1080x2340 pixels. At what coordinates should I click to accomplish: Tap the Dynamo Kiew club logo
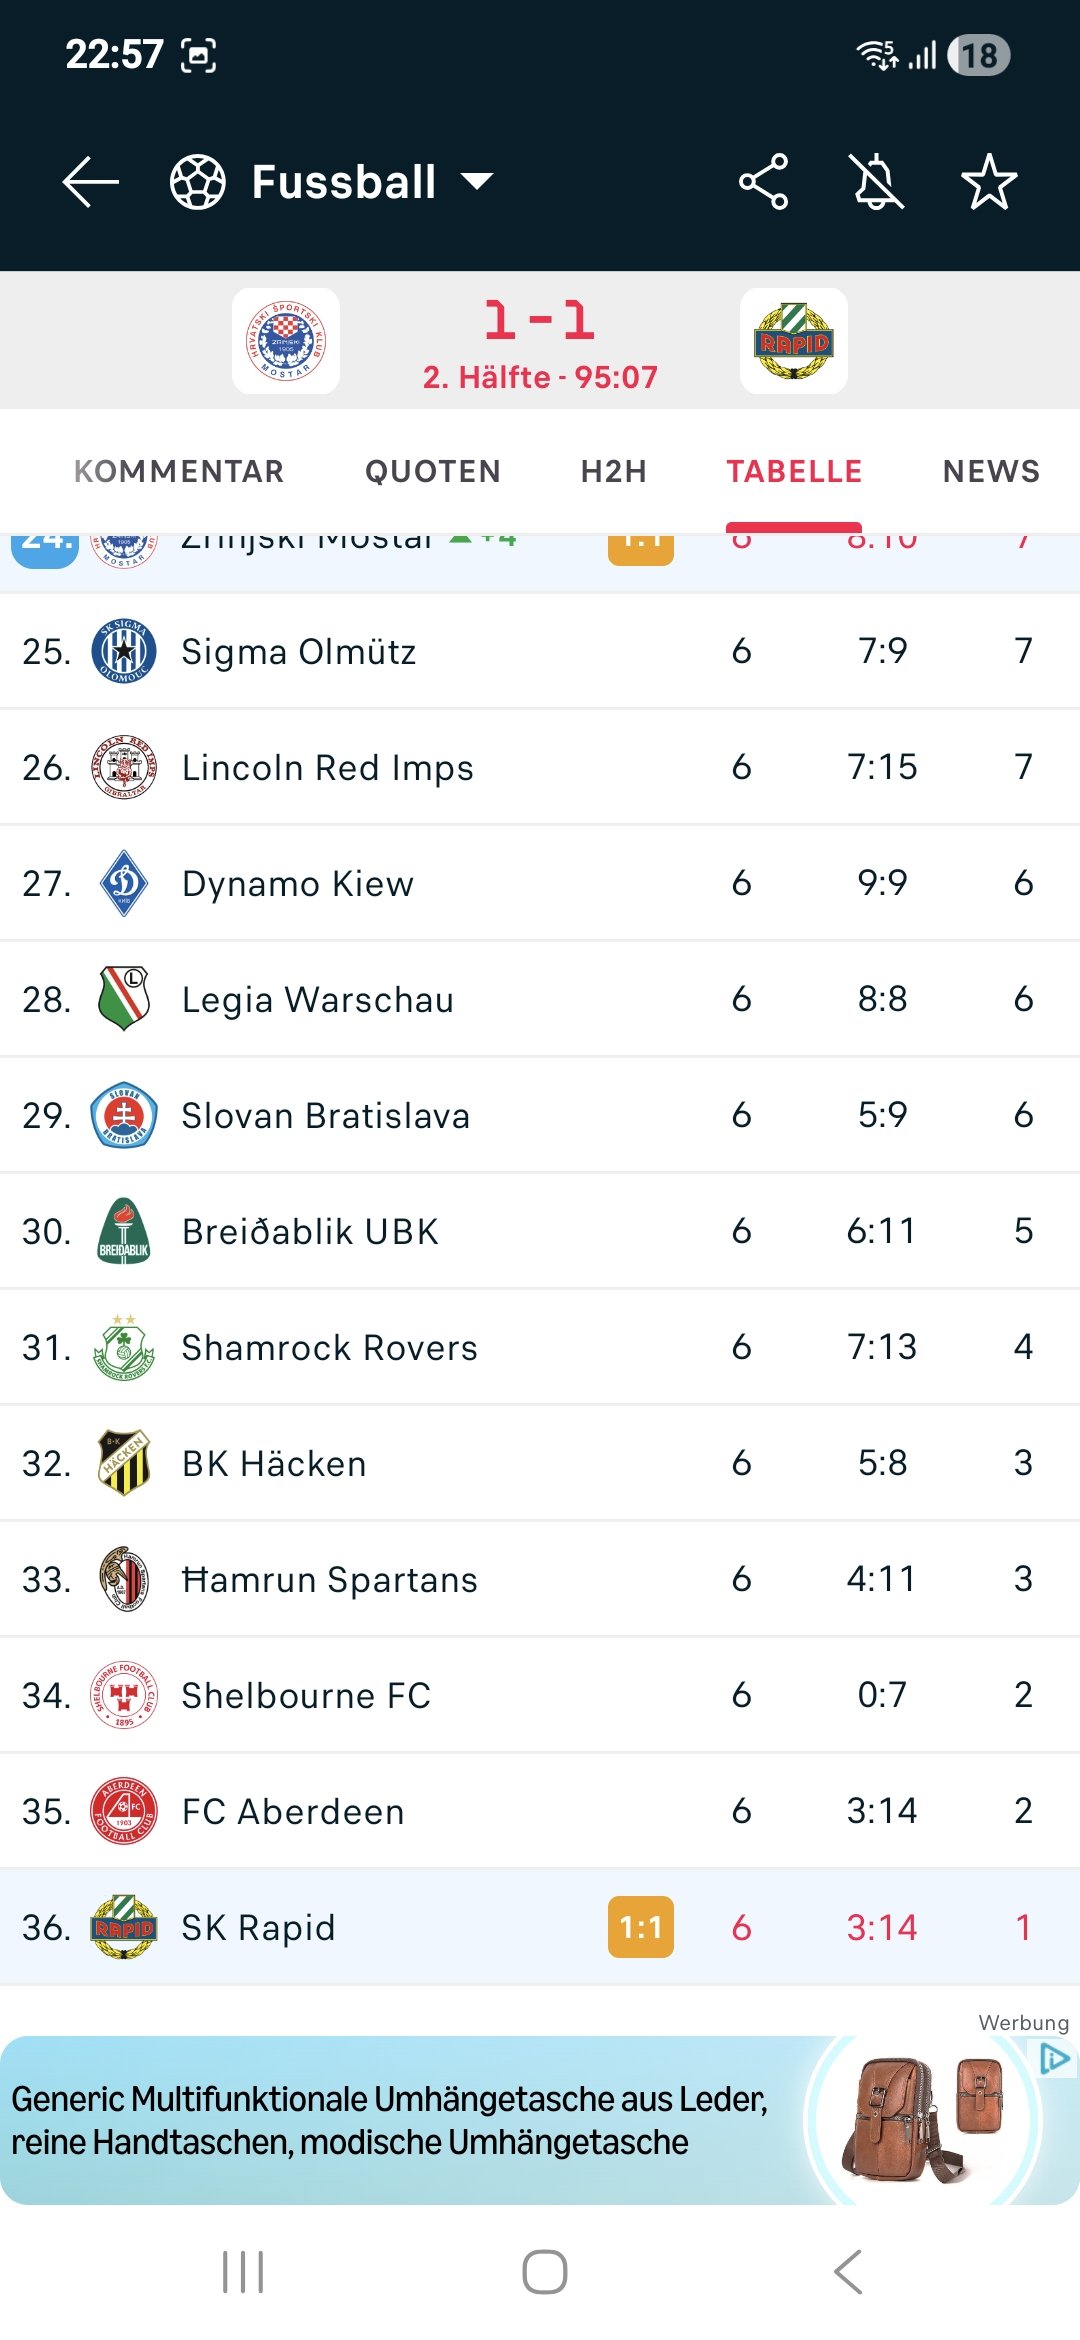click(124, 883)
